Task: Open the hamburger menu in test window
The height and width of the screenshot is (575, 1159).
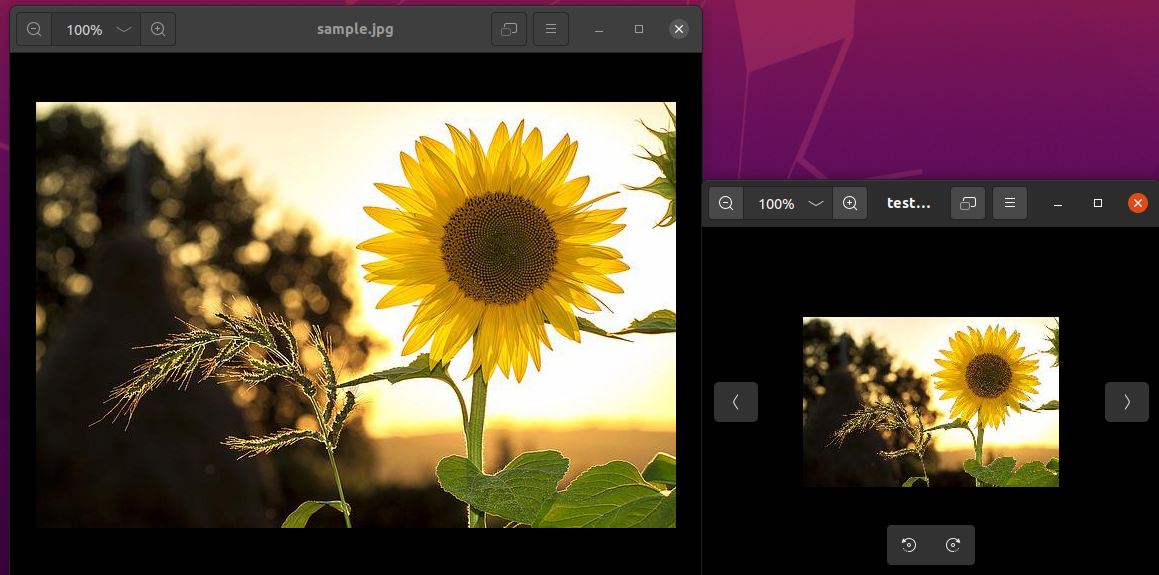Action: pyautogui.click(x=1010, y=203)
